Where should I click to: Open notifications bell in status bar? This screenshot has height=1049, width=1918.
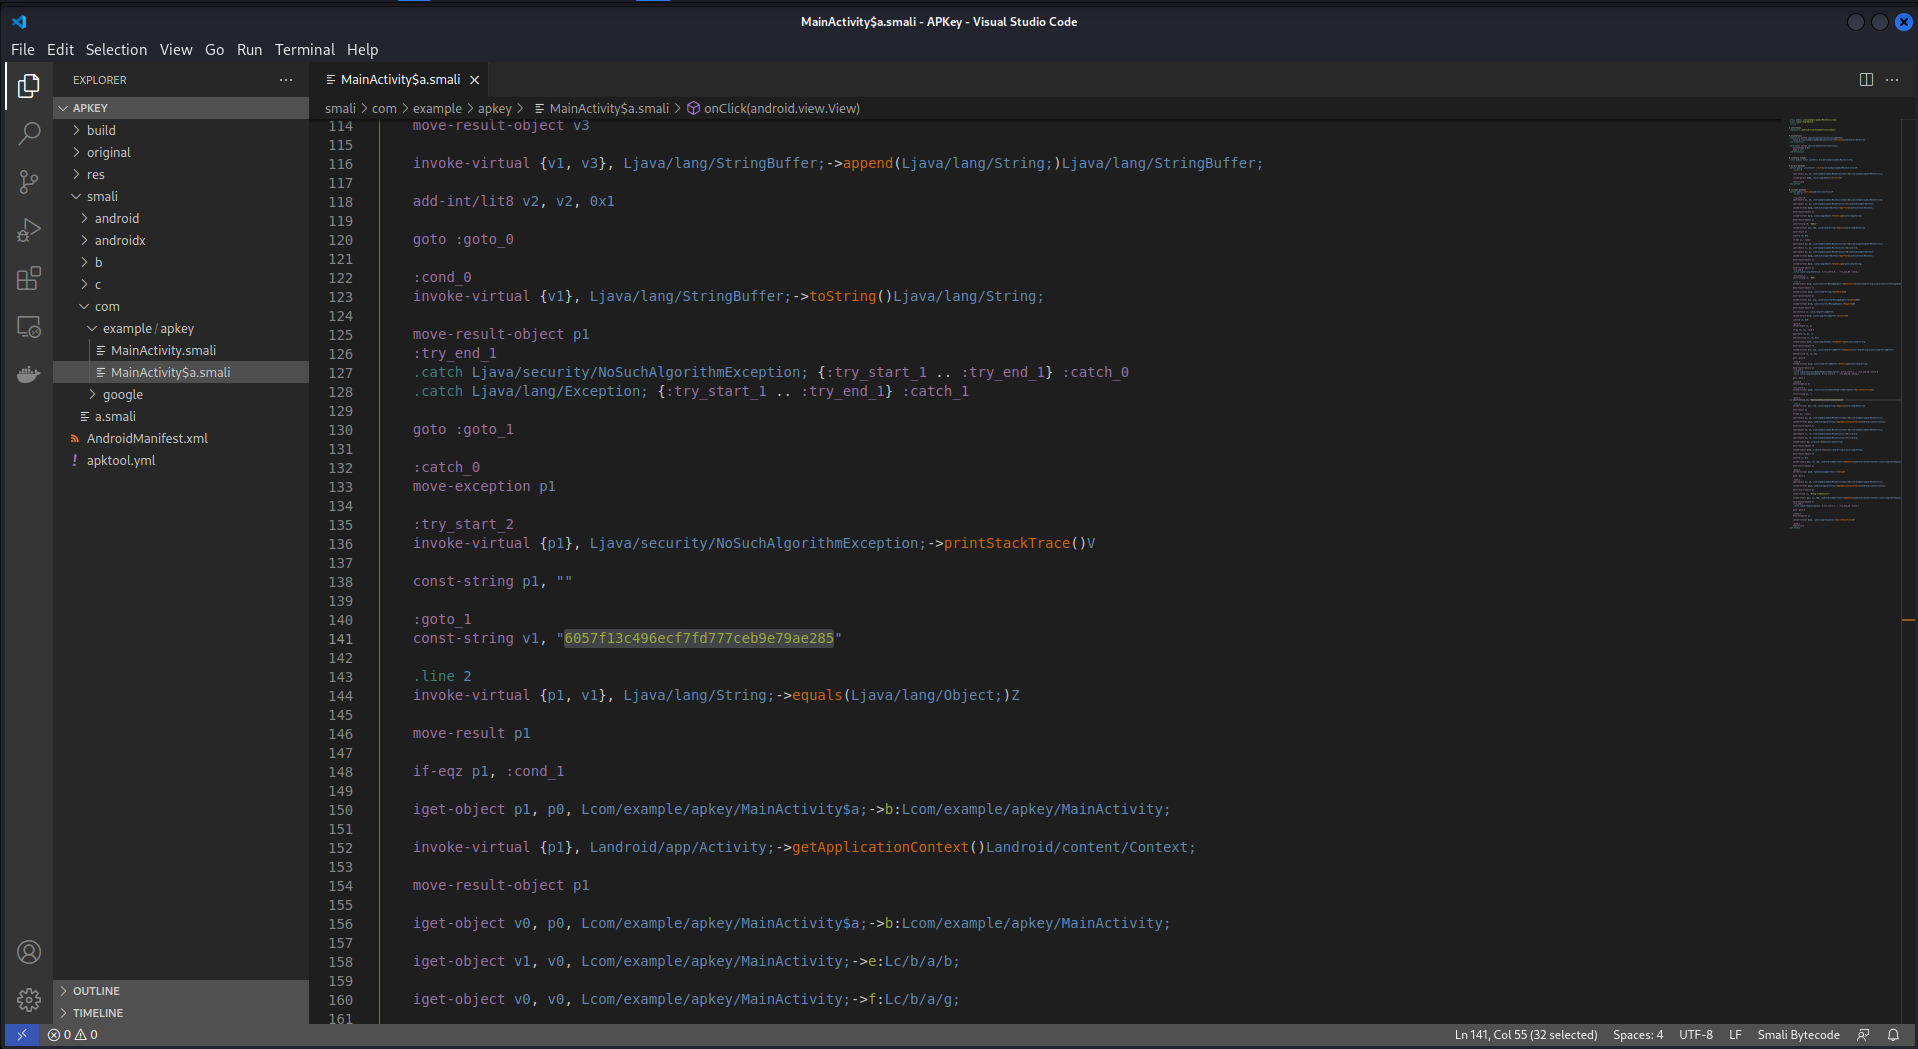tap(1893, 1035)
